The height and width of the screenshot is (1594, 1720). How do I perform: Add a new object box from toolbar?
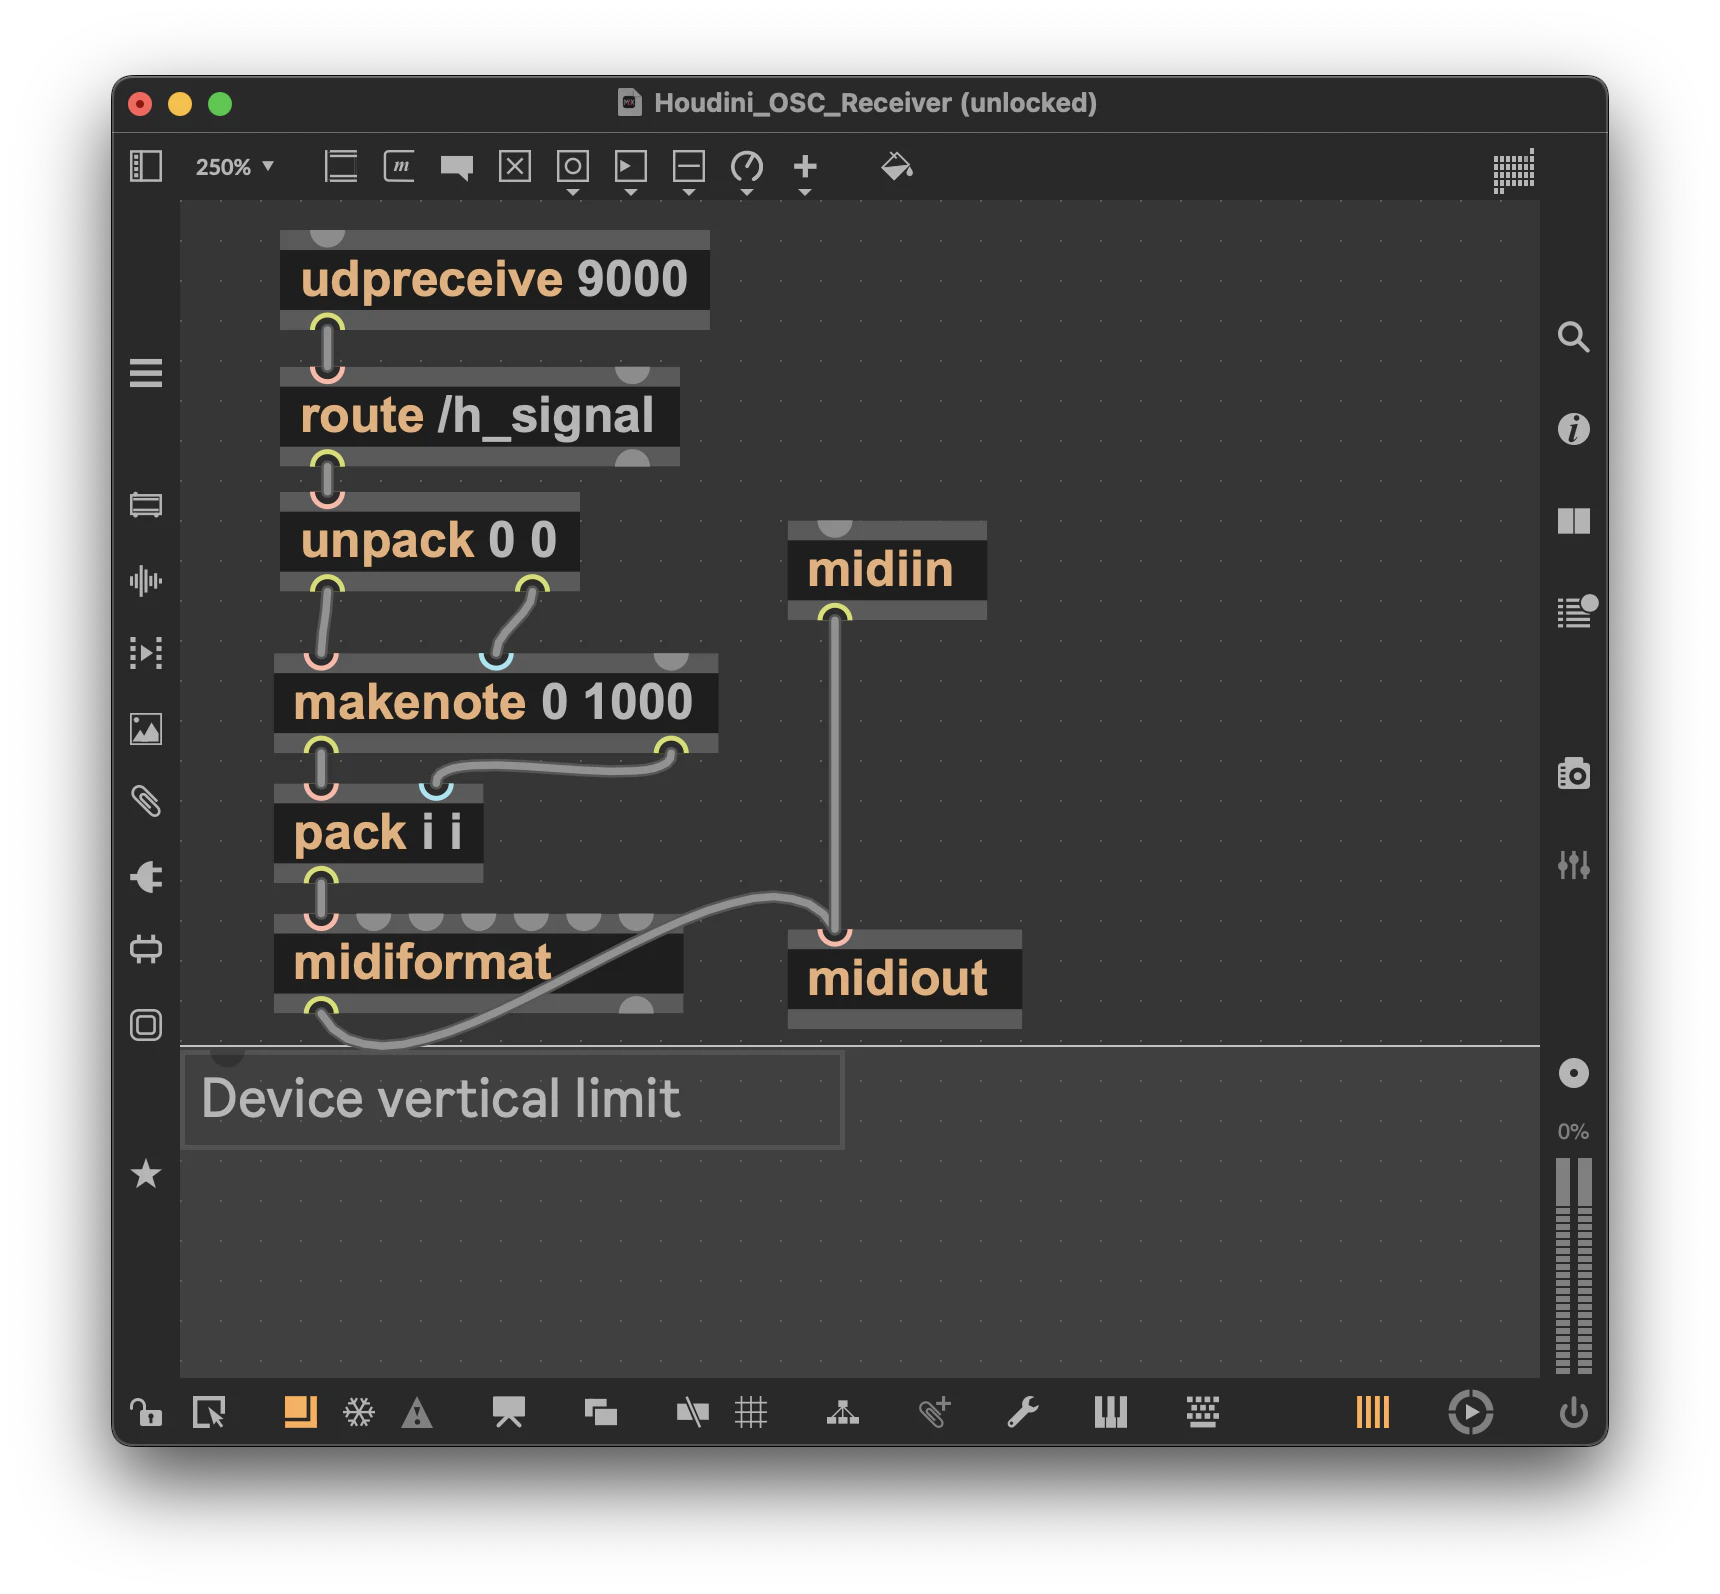coord(341,166)
